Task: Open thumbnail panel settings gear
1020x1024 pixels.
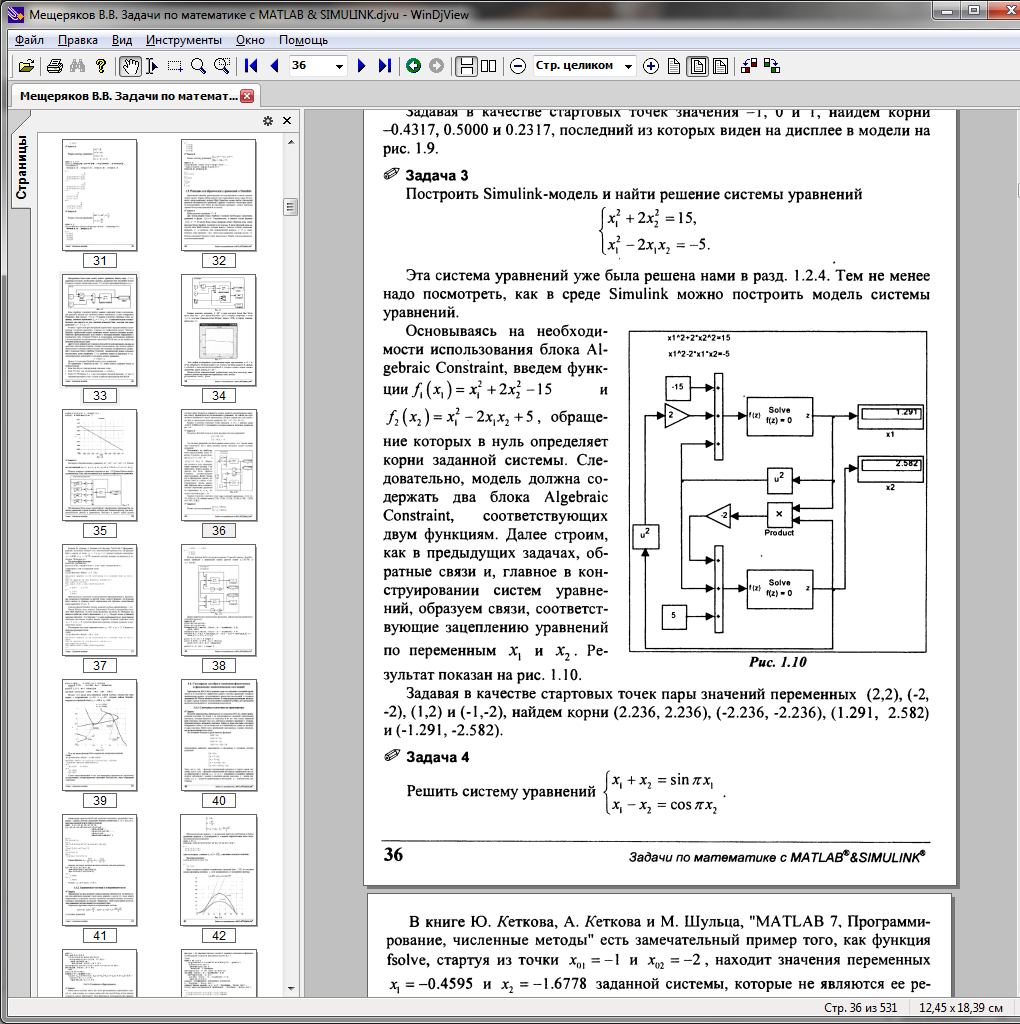Action: [x=268, y=121]
